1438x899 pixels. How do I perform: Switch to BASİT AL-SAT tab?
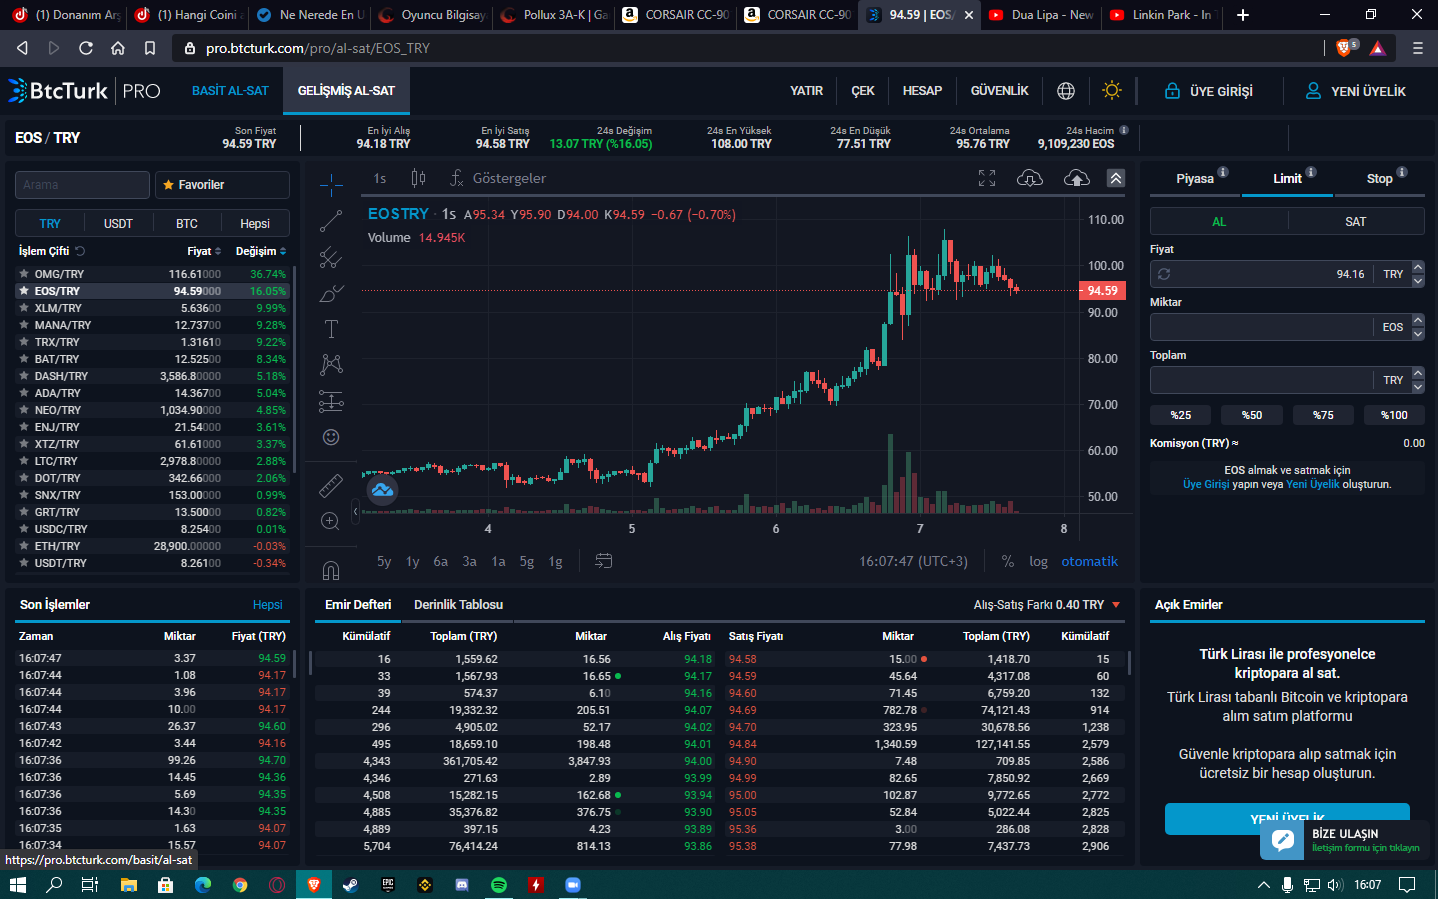click(x=230, y=91)
